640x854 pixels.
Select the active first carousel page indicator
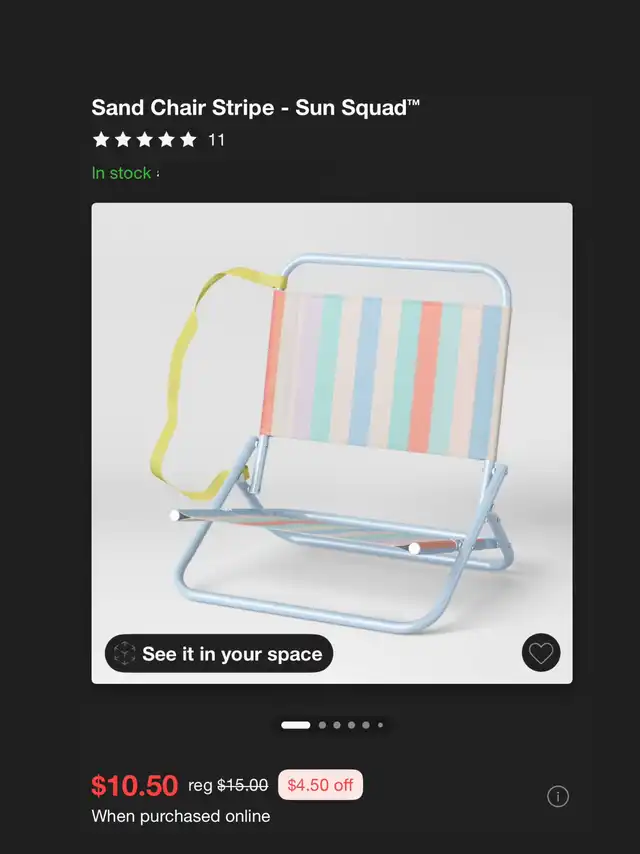[296, 725]
